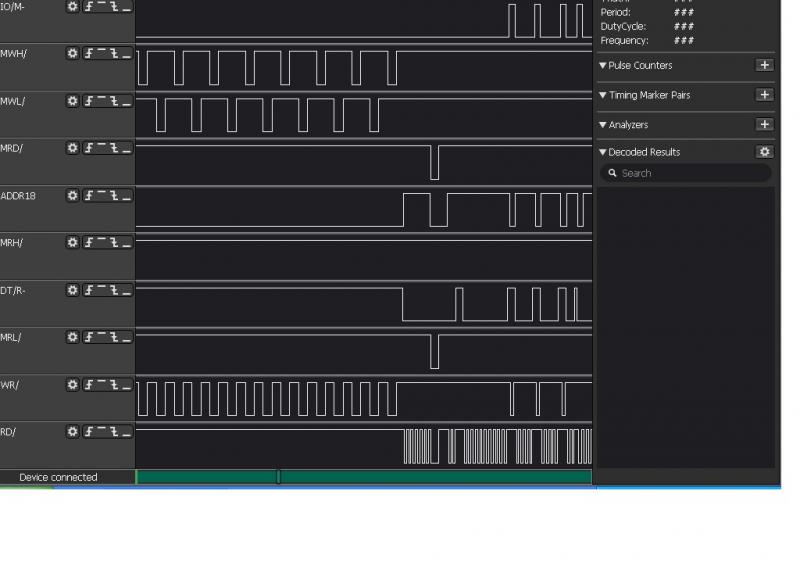Set falling edge trigger on DT/R- channel
This screenshot has height=580, width=800.
click(x=114, y=290)
